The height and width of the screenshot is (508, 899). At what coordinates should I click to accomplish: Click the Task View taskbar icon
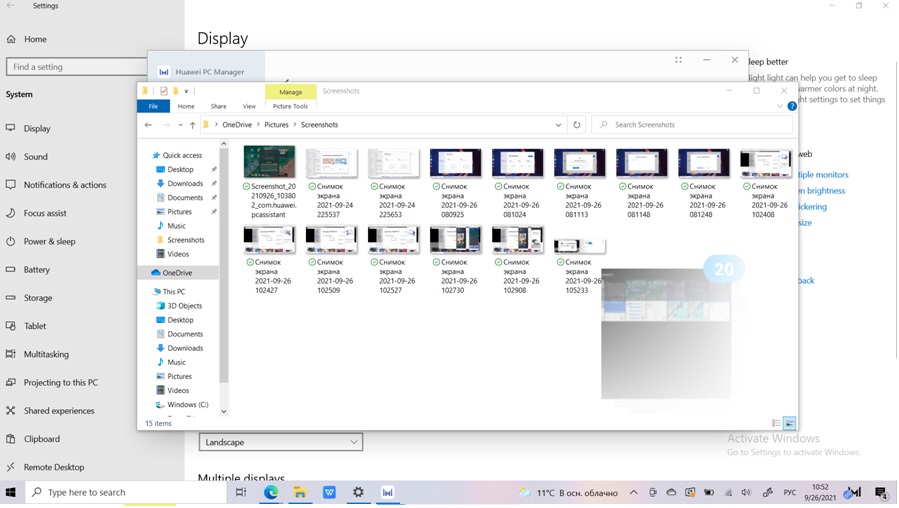[241, 492]
